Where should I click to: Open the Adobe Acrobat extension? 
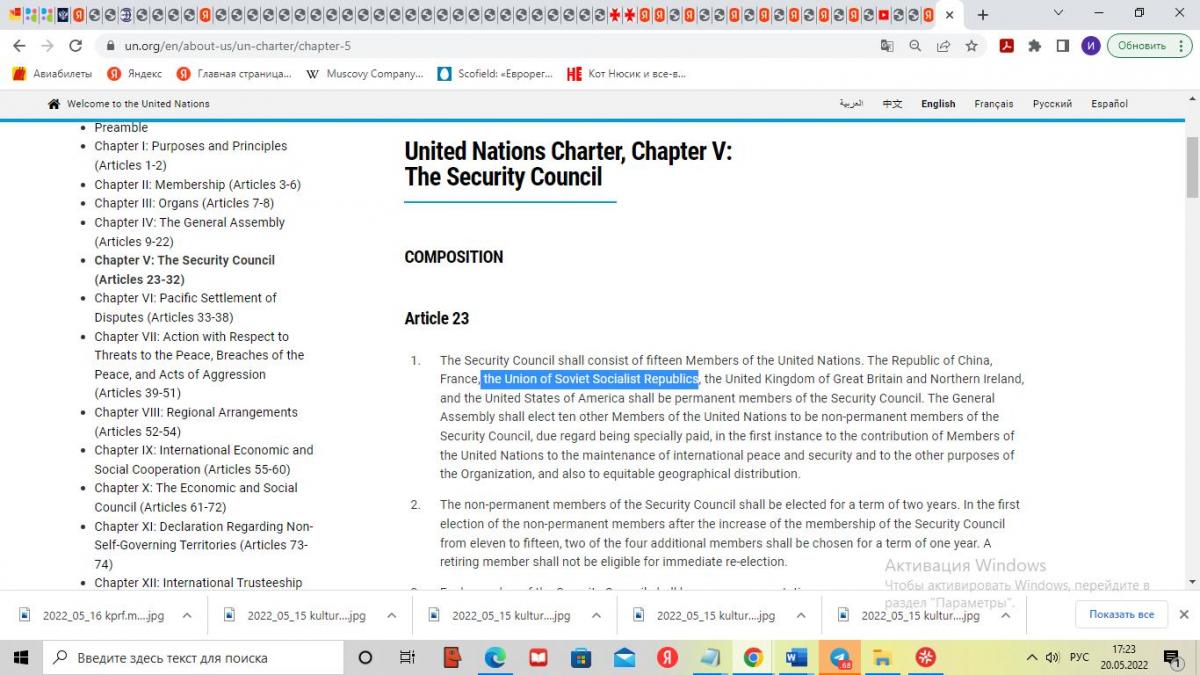pyautogui.click(x=1007, y=46)
